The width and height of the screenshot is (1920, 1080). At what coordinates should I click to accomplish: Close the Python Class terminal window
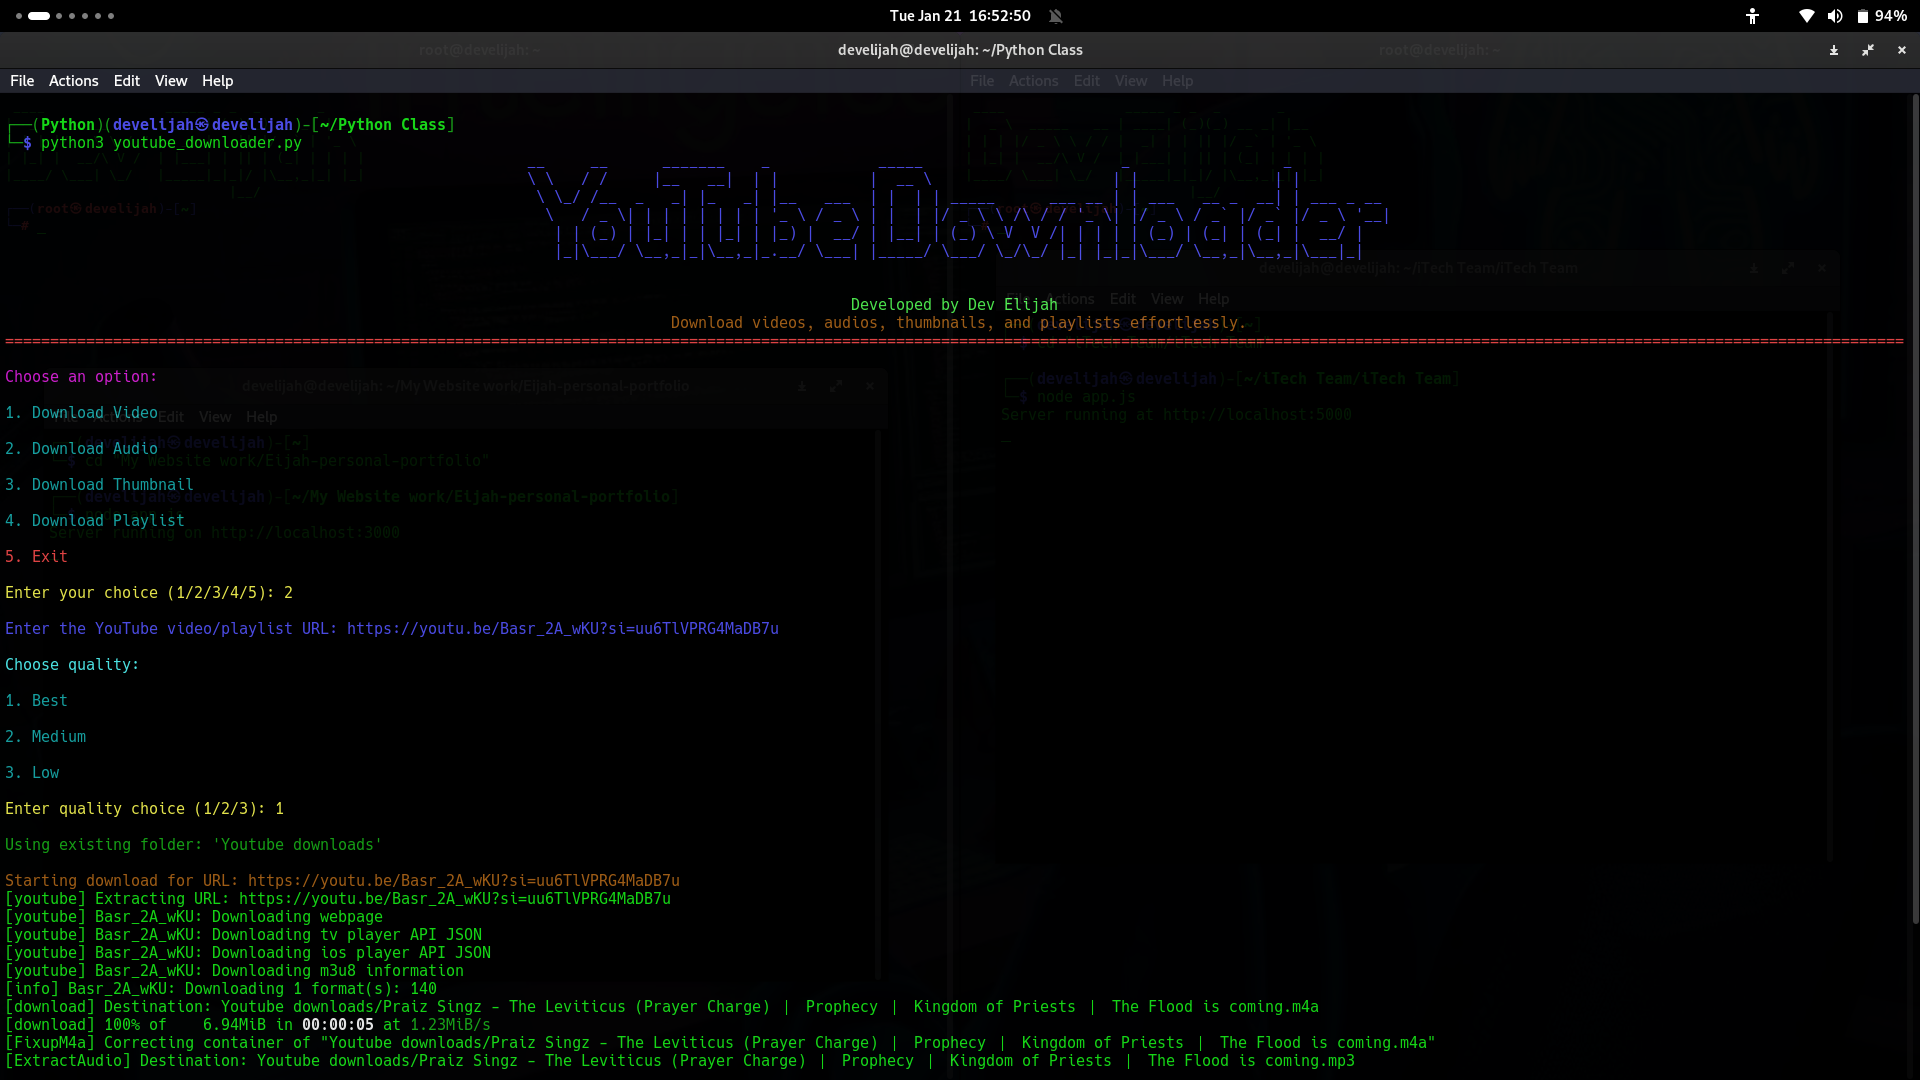coord(1902,50)
